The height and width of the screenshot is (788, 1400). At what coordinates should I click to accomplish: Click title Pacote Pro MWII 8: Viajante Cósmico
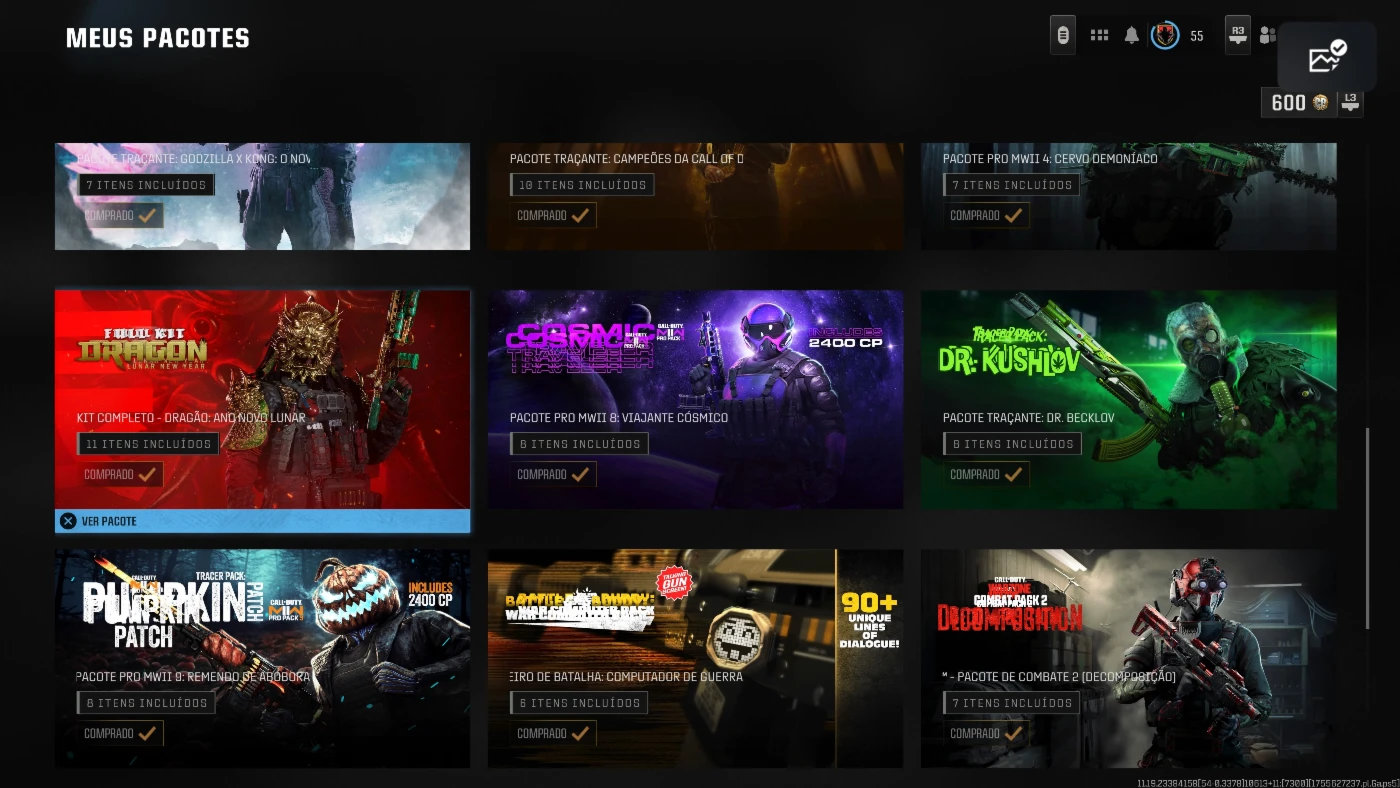pos(619,418)
